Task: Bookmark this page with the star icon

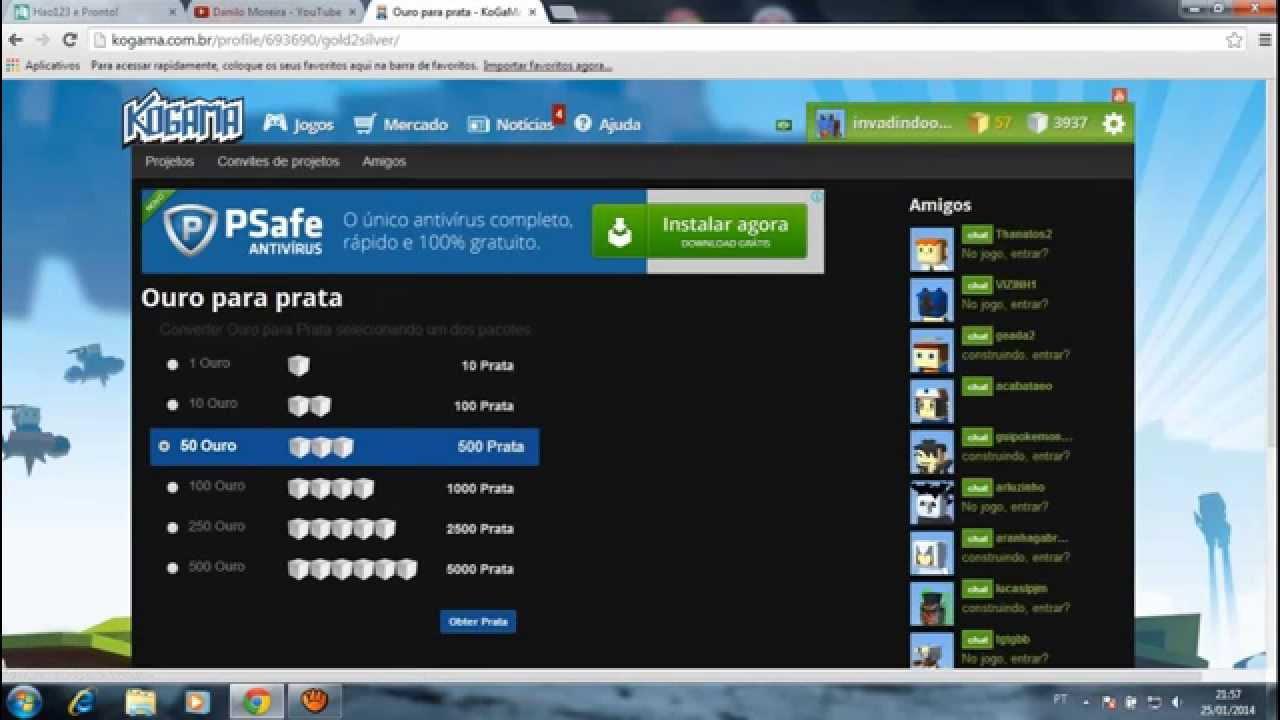Action: pyautogui.click(x=1234, y=40)
